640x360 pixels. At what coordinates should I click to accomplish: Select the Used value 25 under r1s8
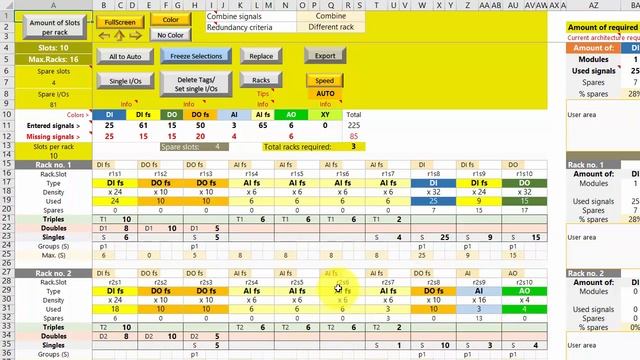tap(433, 201)
